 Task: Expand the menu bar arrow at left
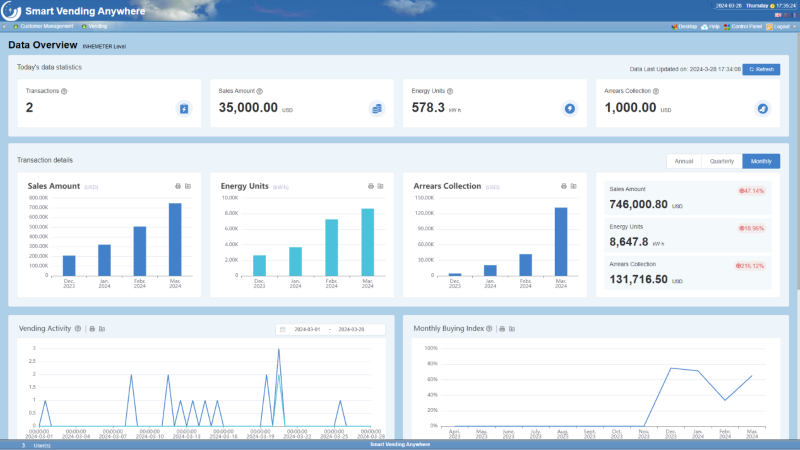(4, 26)
